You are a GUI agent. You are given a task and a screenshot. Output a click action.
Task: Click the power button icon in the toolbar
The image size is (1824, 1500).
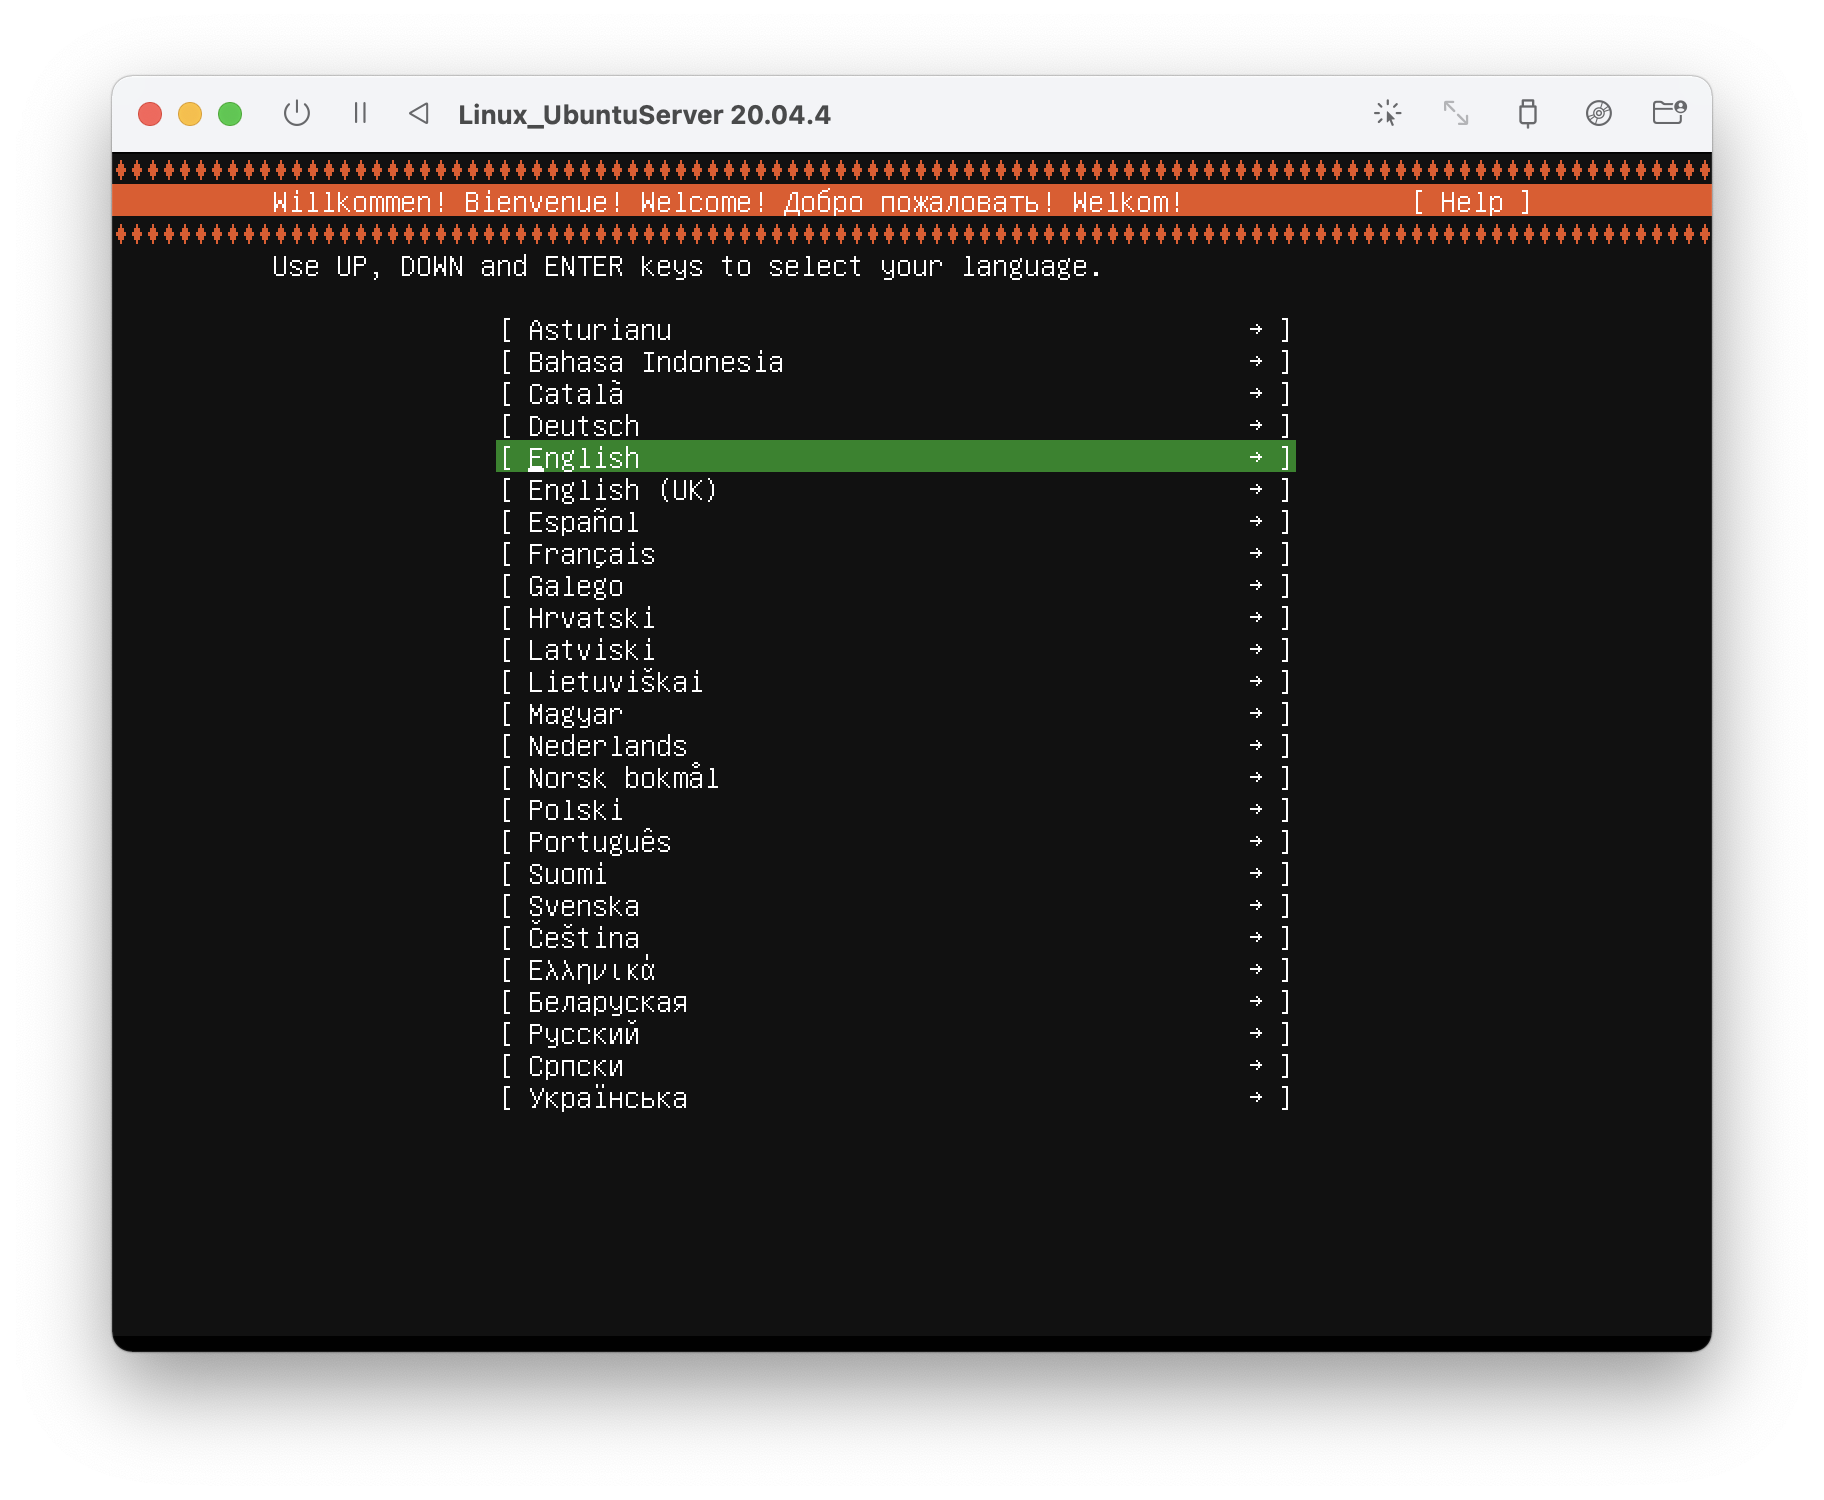tap(297, 113)
